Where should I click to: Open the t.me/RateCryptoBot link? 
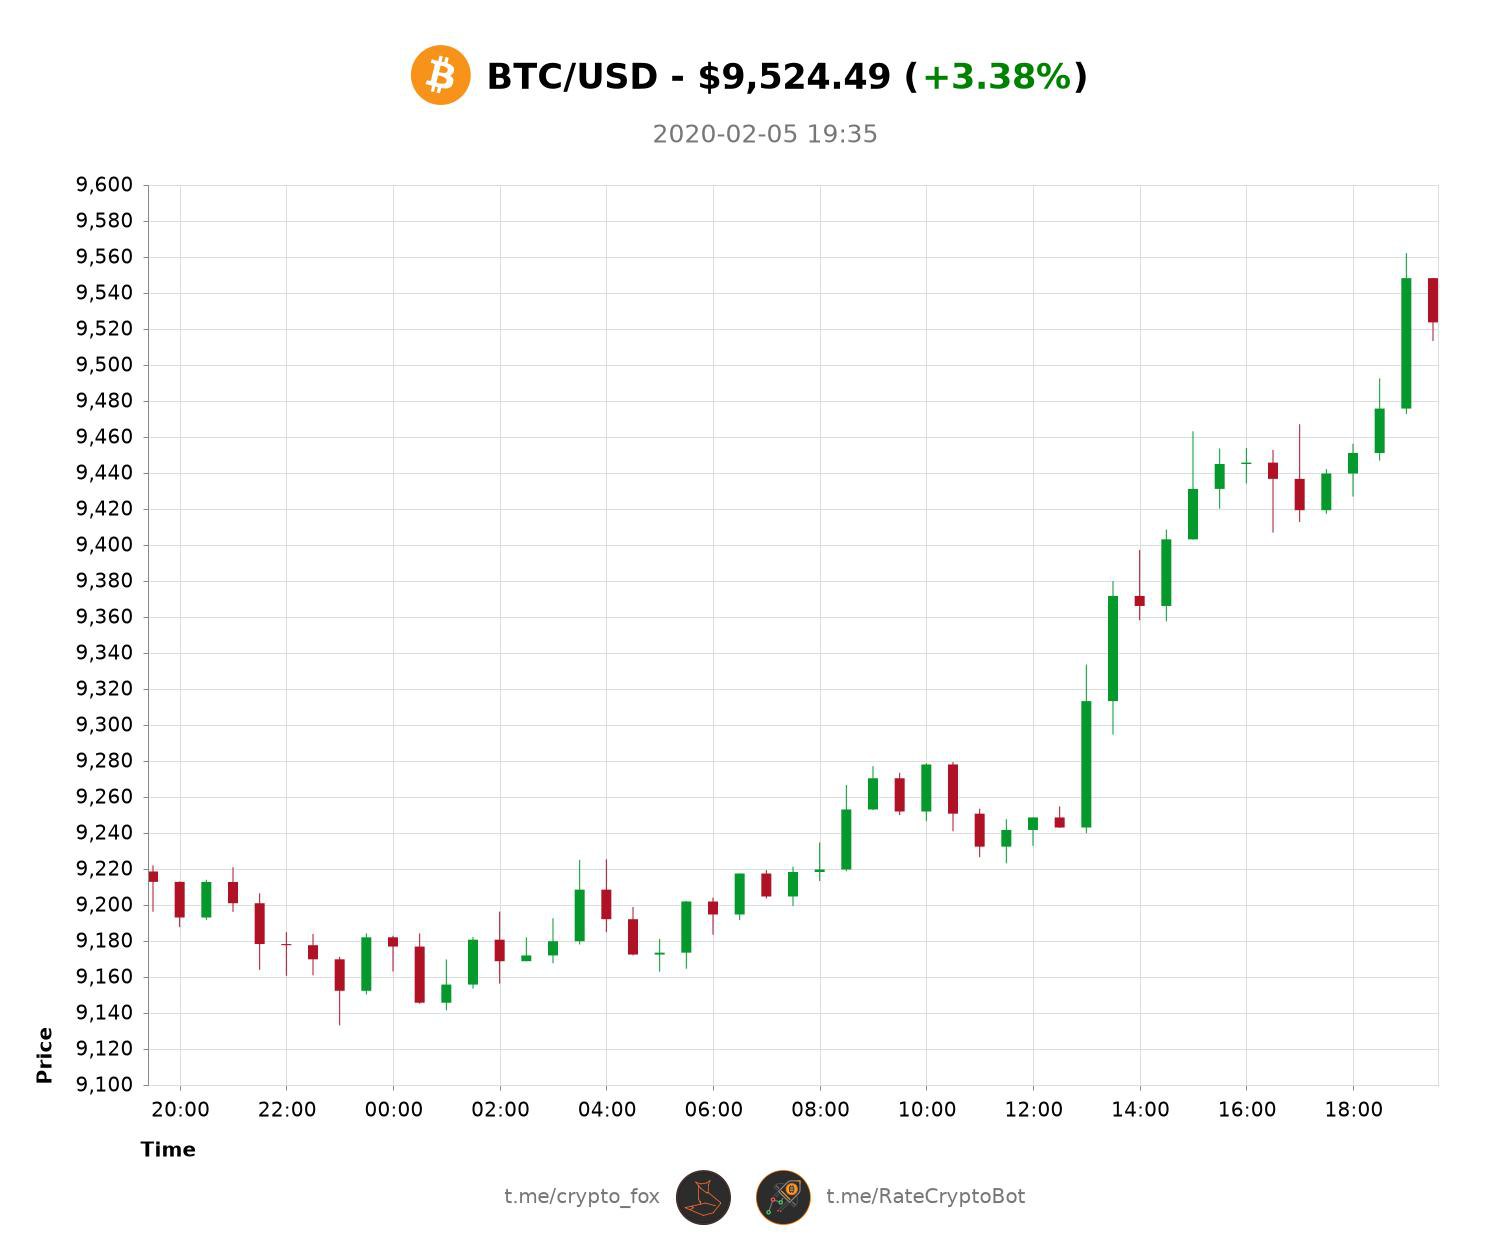pyautogui.click(x=925, y=1197)
